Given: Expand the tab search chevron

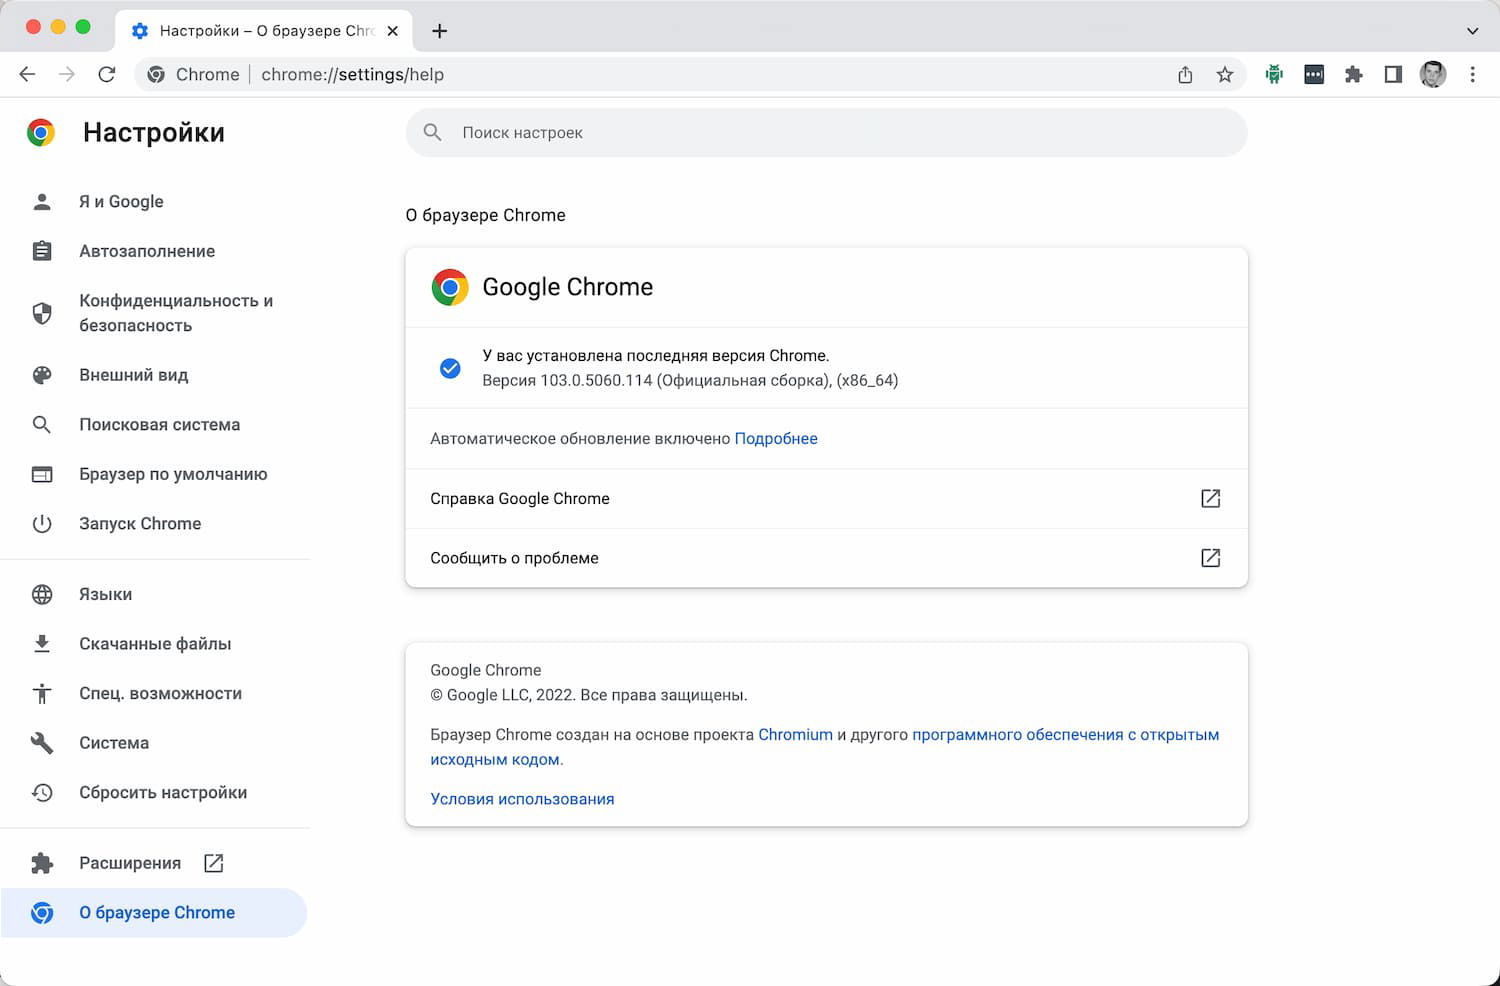Looking at the screenshot, I should tap(1472, 30).
